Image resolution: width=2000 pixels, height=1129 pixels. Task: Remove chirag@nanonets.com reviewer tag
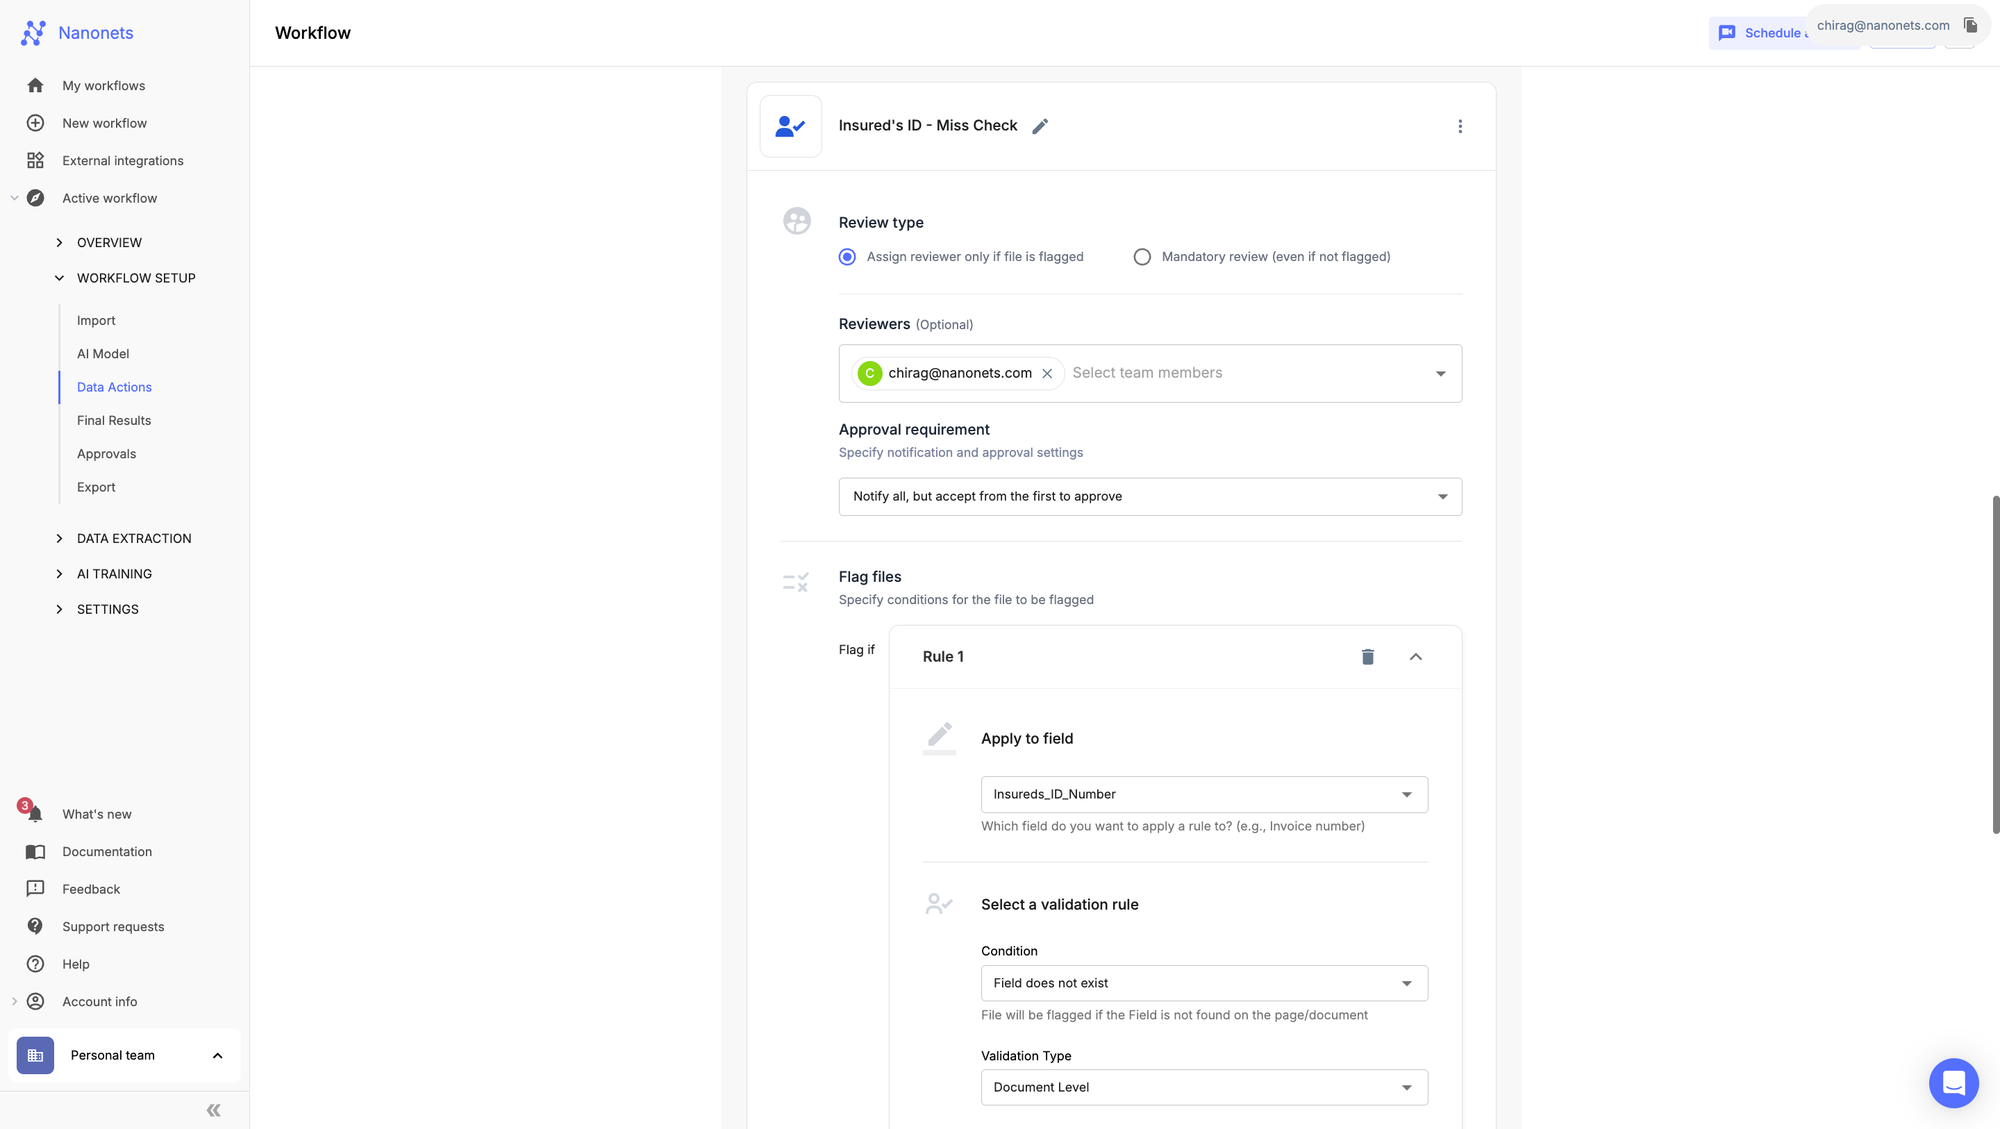click(x=1048, y=372)
